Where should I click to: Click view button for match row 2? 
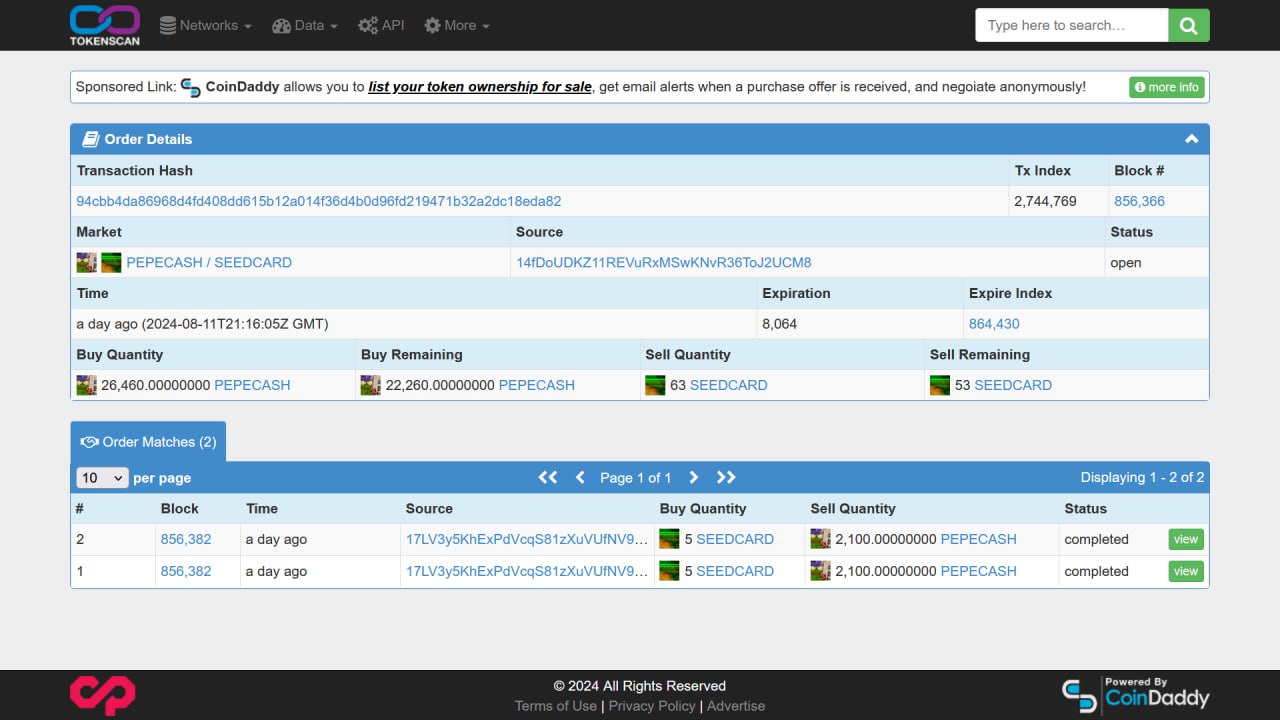click(x=1186, y=539)
